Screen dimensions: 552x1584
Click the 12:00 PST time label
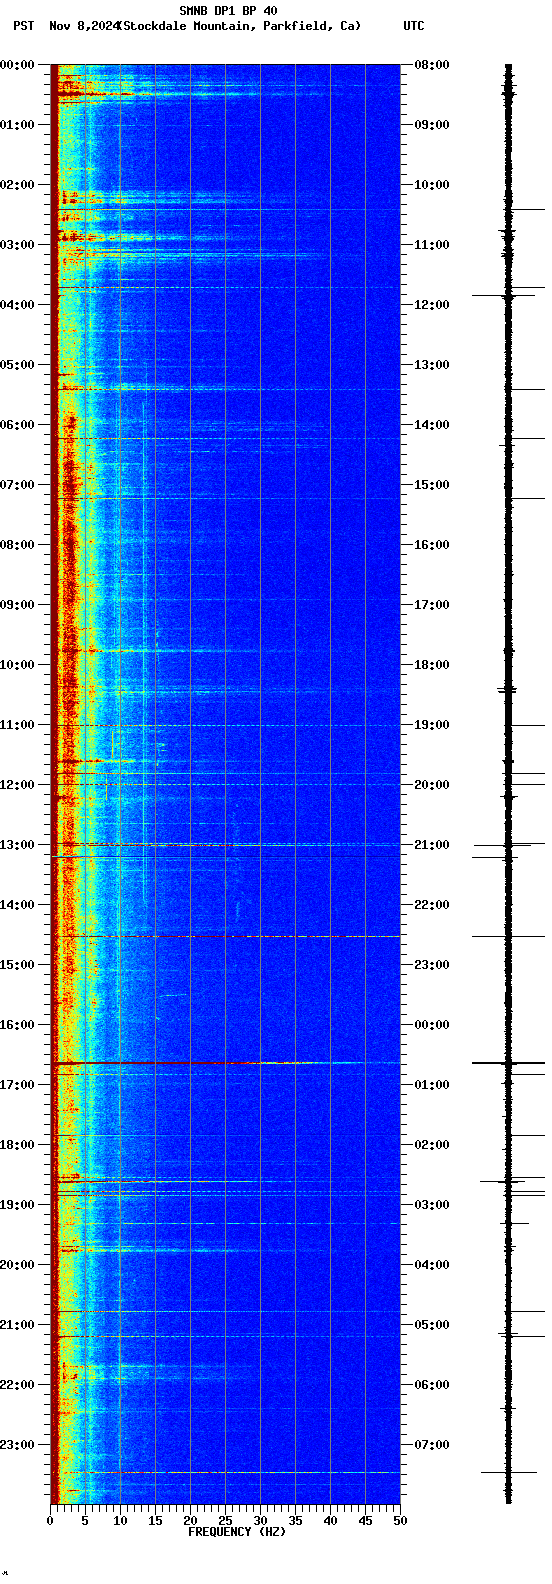click(17, 785)
